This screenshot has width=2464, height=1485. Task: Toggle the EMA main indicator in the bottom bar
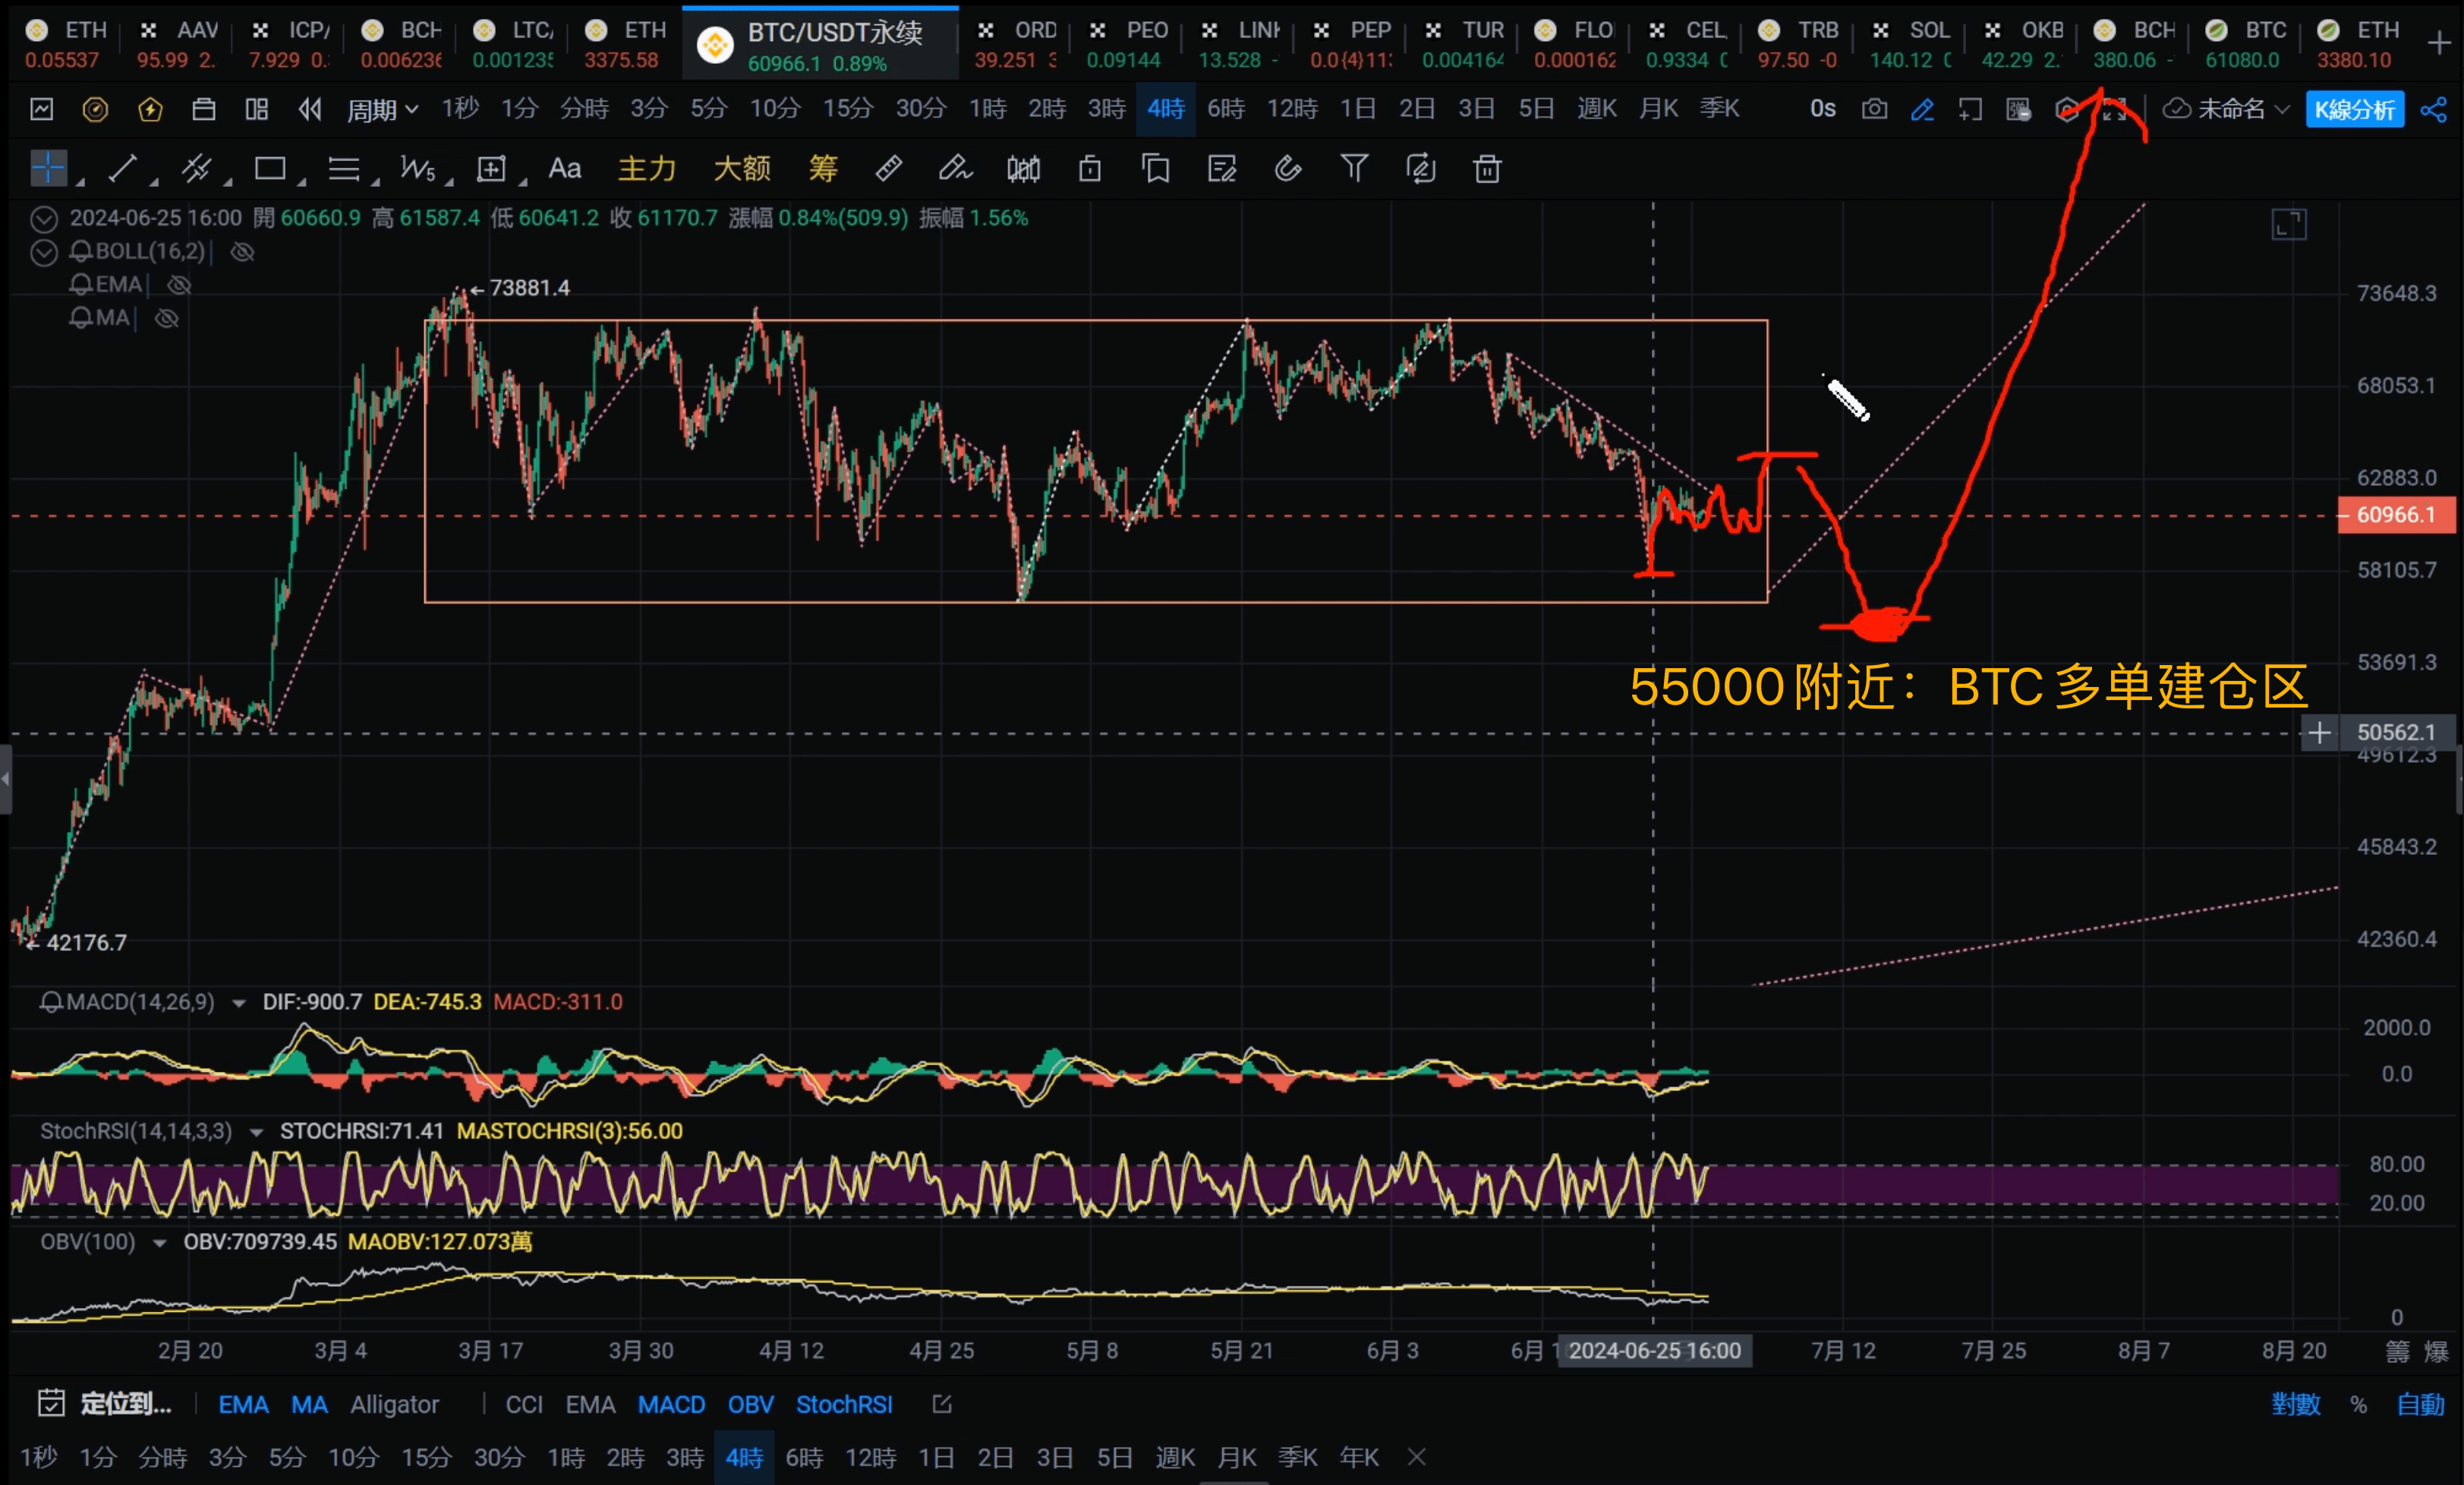[243, 1404]
